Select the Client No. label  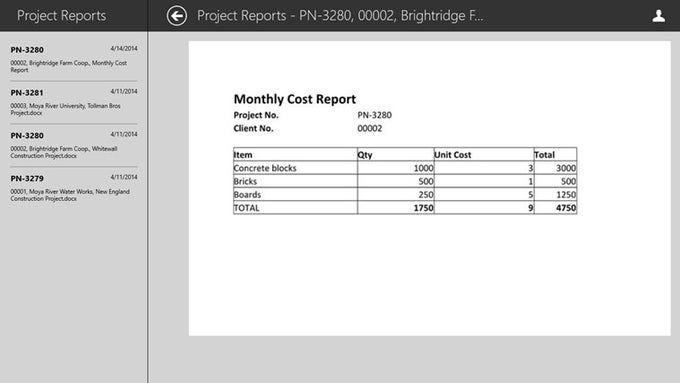(253, 128)
